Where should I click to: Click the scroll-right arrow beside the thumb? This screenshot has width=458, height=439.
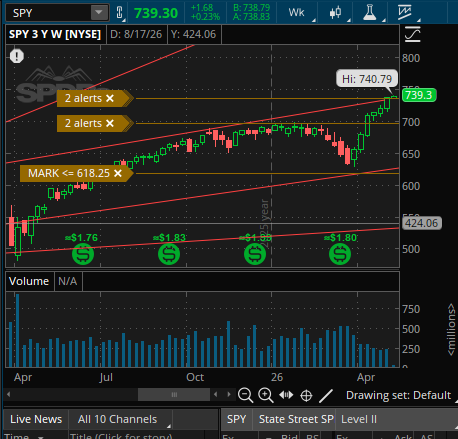tap(229, 395)
